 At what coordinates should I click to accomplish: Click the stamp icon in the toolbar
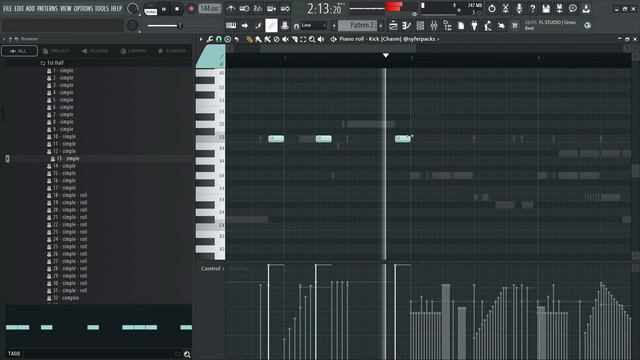[x=285, y=25]
